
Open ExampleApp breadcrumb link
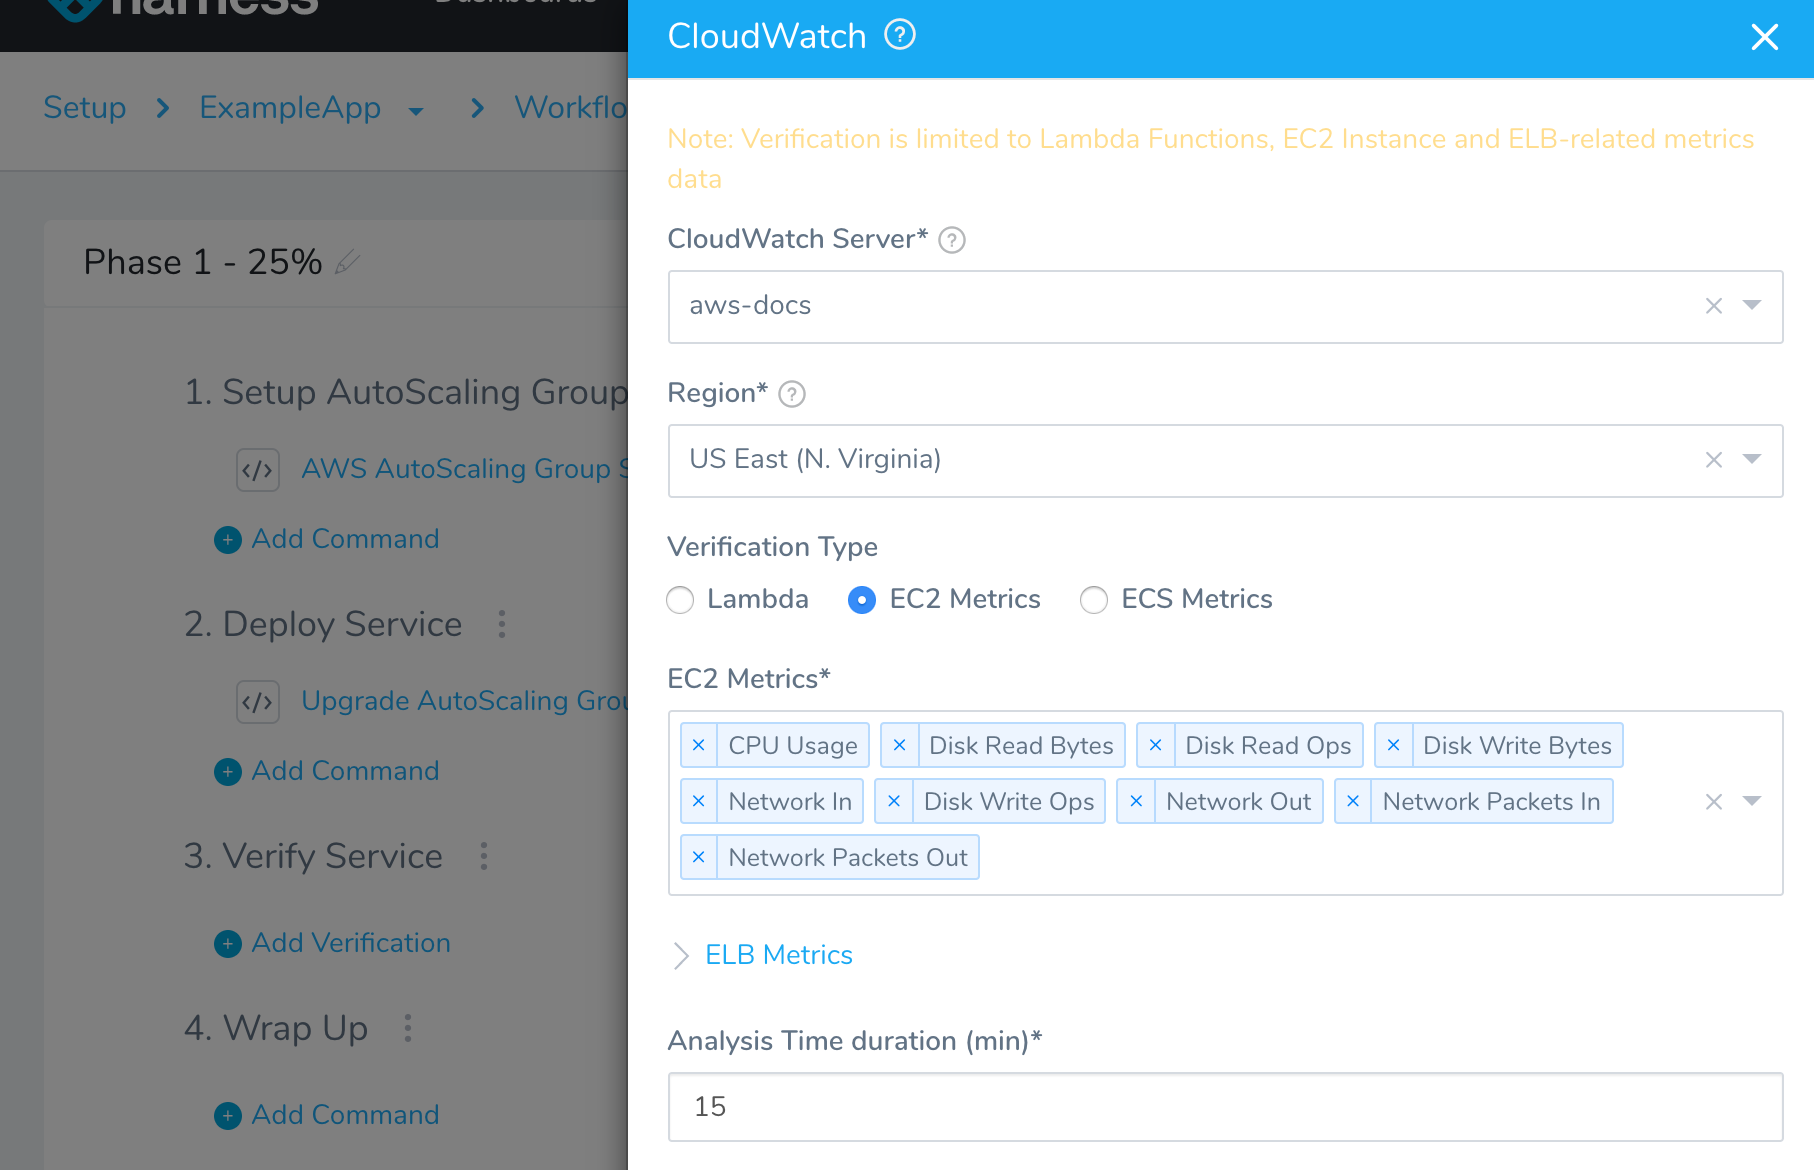point(290,107)
